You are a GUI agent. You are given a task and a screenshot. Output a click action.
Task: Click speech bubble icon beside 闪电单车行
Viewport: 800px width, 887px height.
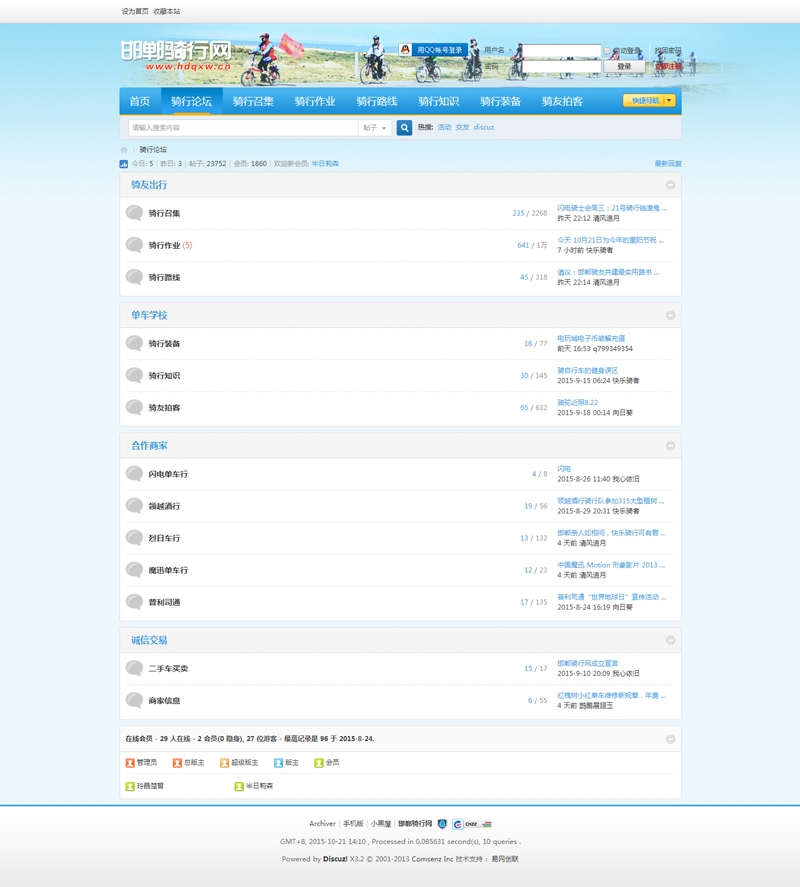pyautogui.click(x=134, y=474)
